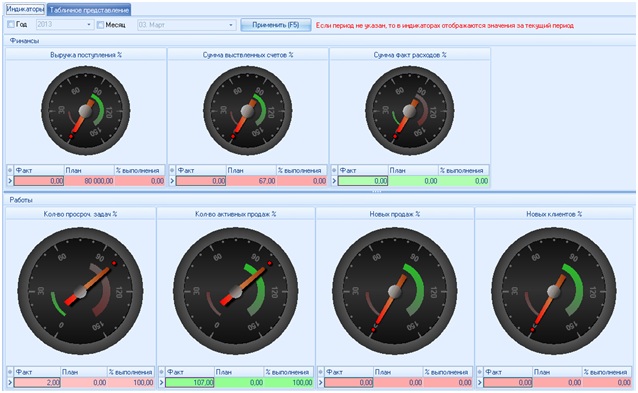Click % выполнения value under Кол-во активных продаж
Image resolution: width=638 pixels, height=393 pixels.
click(289, 382)
